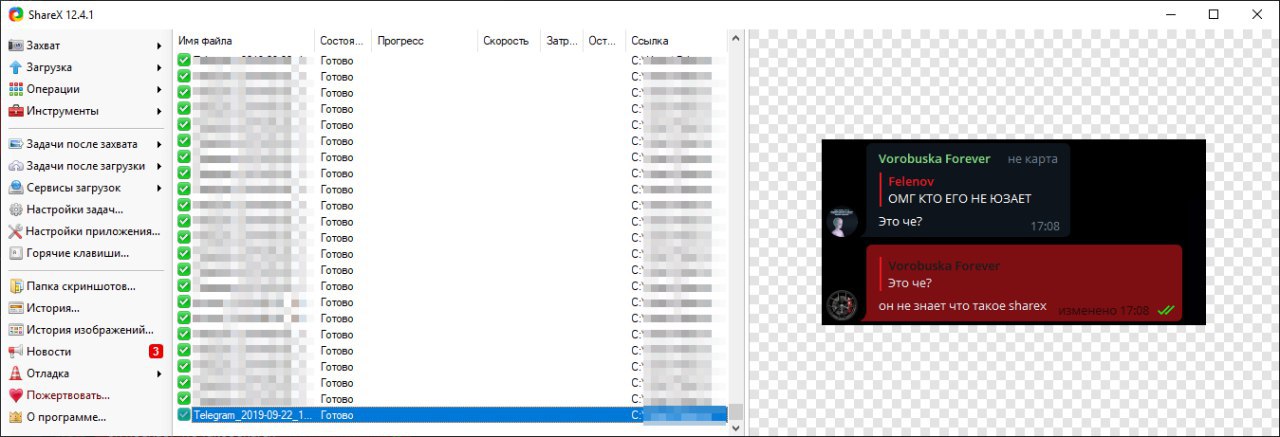This screenshot has width=1280, height=437.
Task: Open История изображений...
Action: pyautogui.click(x=85, y=330)
